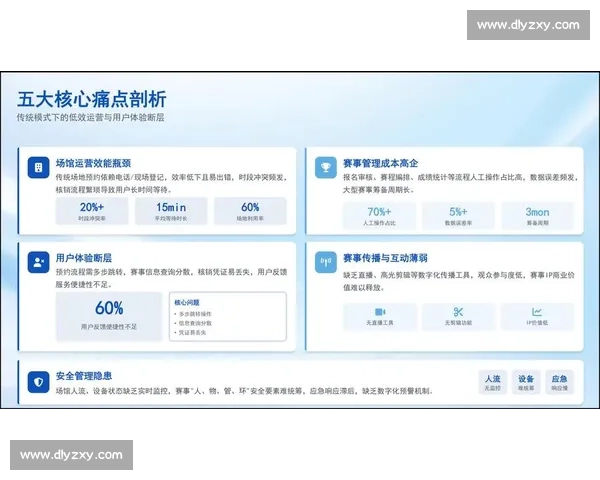Click the 5%+ 数据误差率 stat tile
The height and width of the screenshot is (480, 600).
pos(458,216)
